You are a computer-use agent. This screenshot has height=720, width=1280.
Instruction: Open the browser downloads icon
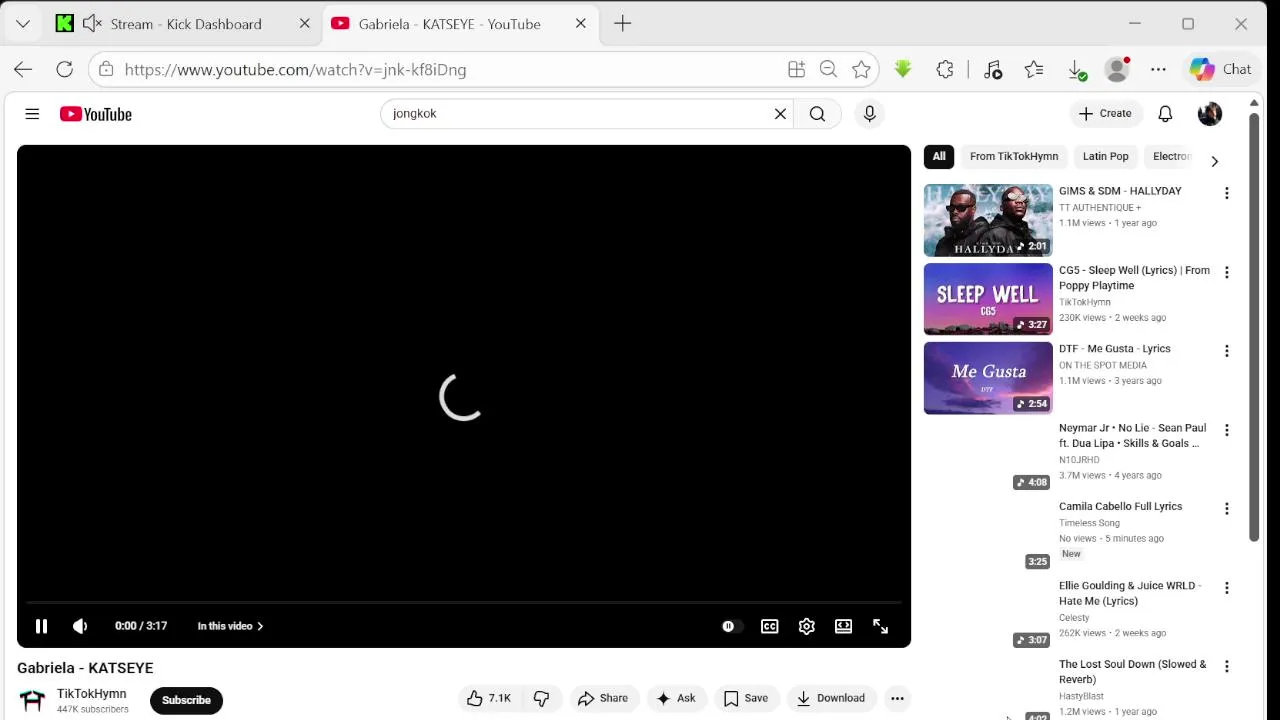(1077, 70)
